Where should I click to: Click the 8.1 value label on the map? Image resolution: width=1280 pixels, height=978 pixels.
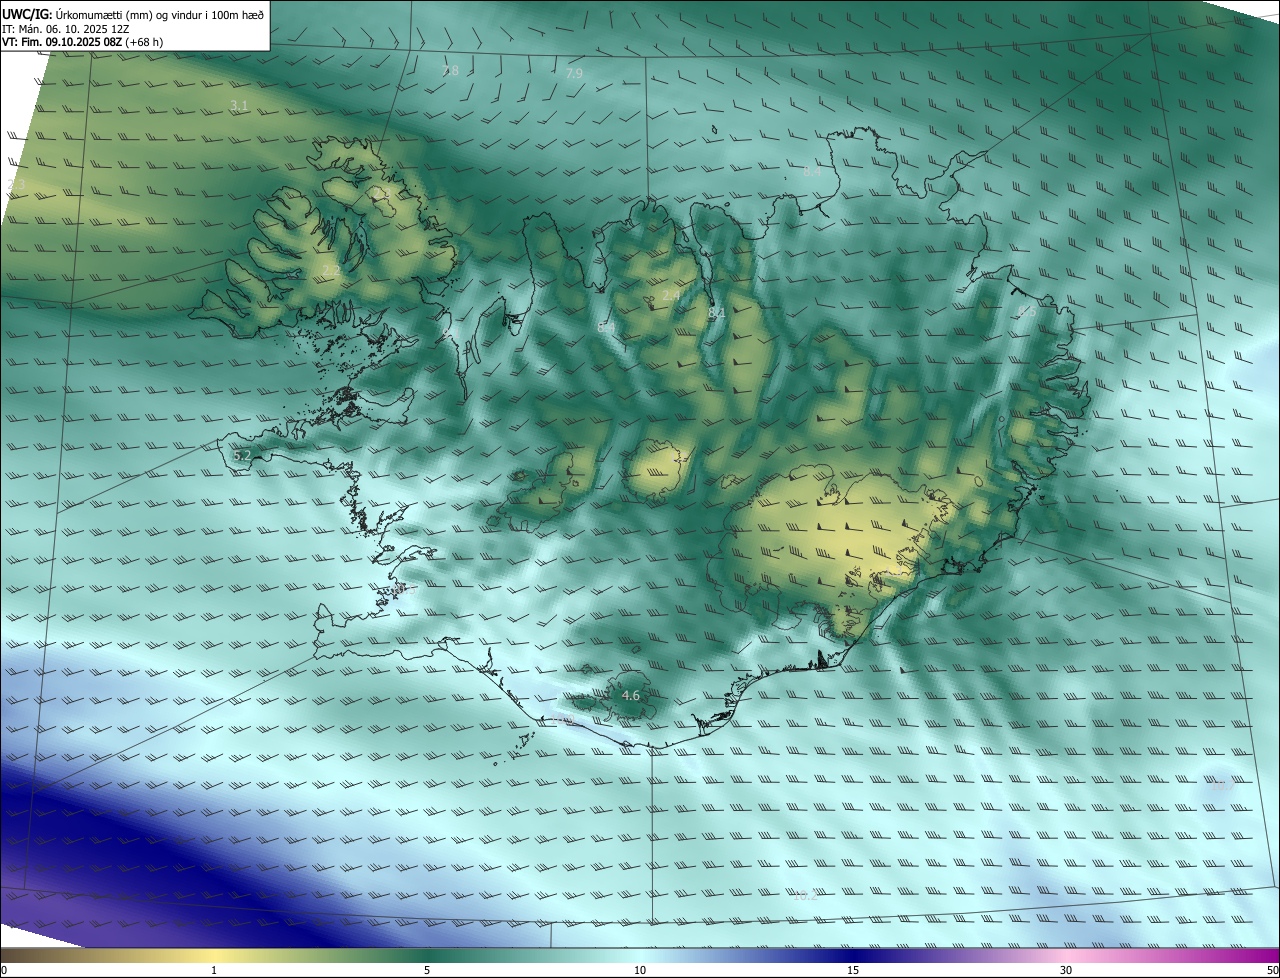716,313
